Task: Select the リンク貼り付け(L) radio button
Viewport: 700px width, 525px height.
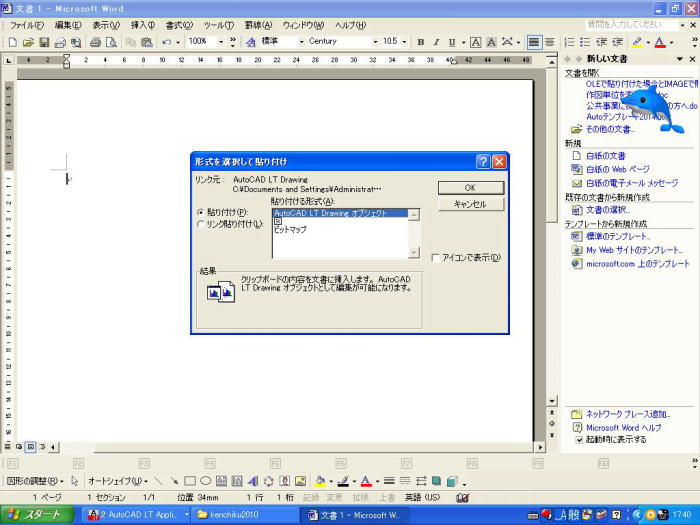Action: (201, 224)
